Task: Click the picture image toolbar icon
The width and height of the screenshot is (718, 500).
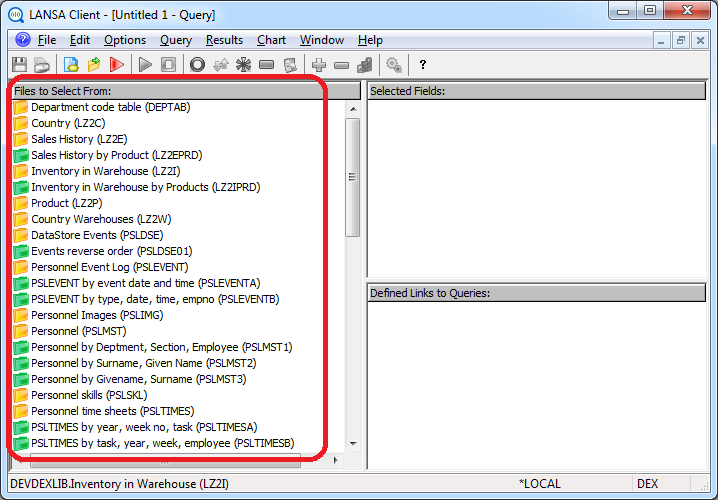Action: (x=290, y=65)
